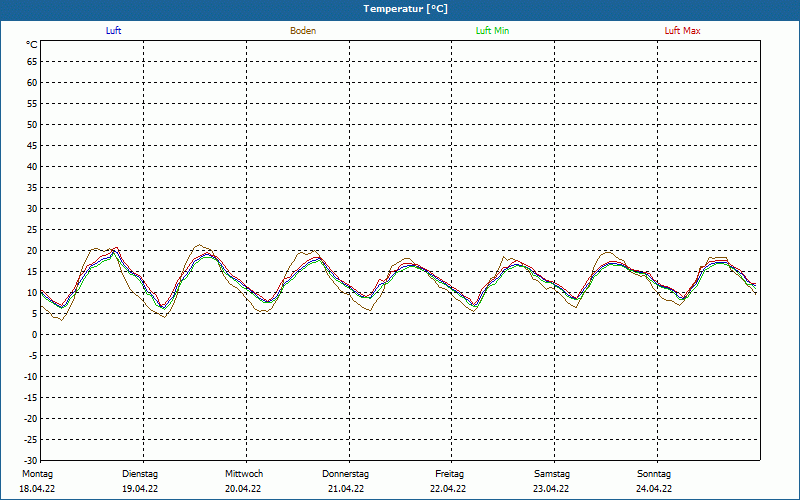Click the date 20.04.22
This screenshot has width=800, height=500.
(x=243, y=489)
